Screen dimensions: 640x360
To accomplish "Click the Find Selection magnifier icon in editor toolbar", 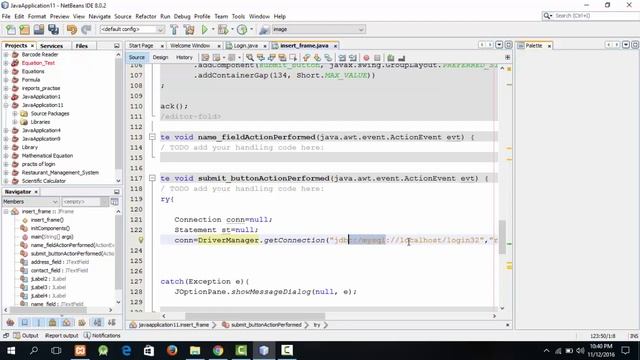I will tap(249, 58).
